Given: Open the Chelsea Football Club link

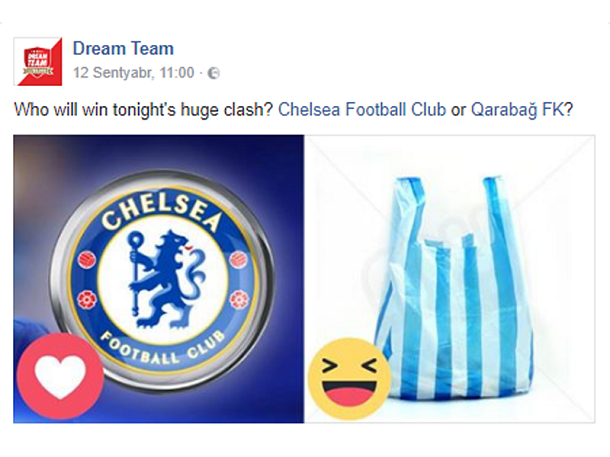Looking at the screenshot, I should (362, 110).
